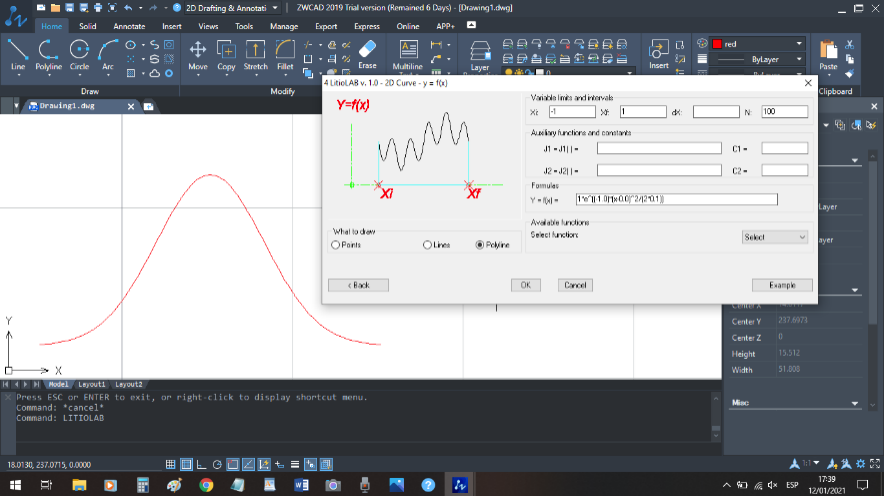The image size is (884, 498).
Task: Click the Insert block icon
Action: (658, 55)
